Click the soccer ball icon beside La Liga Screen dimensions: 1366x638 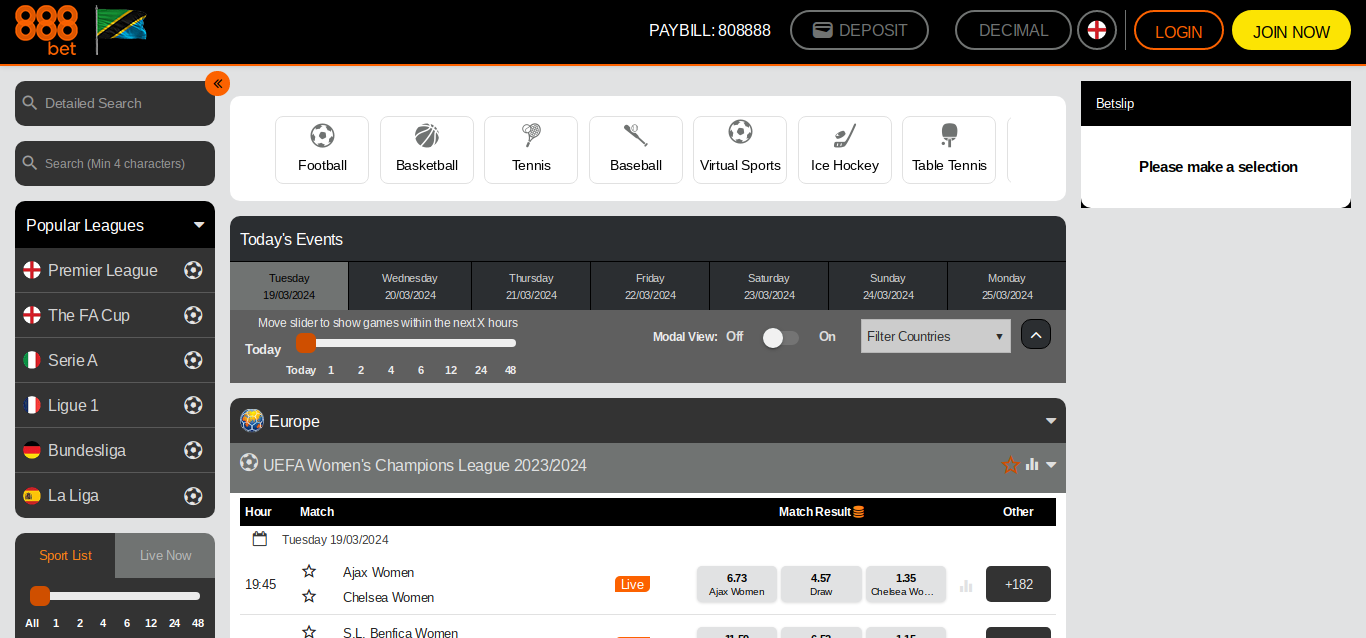click(x=194, y=495)
